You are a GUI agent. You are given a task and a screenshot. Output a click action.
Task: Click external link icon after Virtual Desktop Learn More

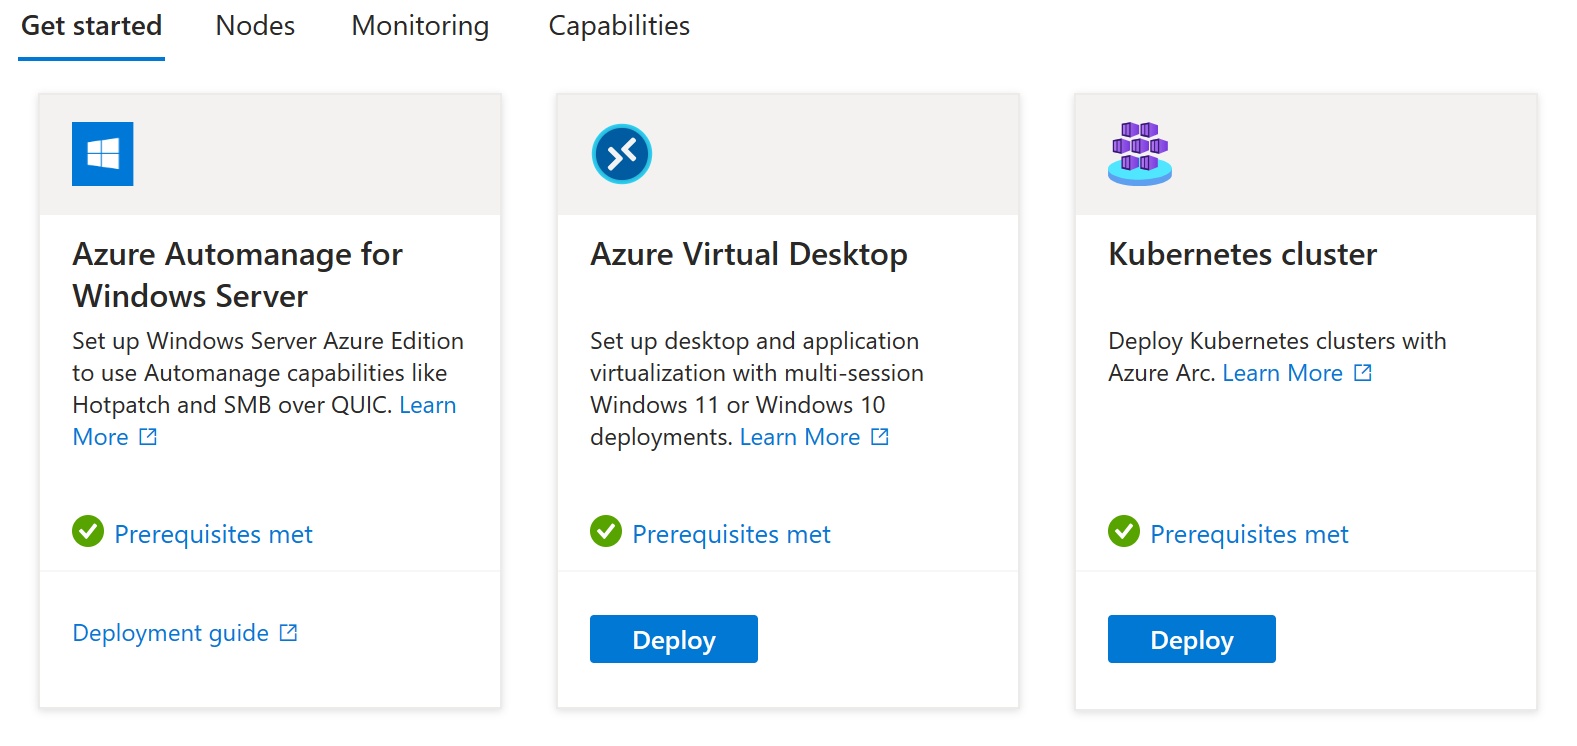pos(880,436)
